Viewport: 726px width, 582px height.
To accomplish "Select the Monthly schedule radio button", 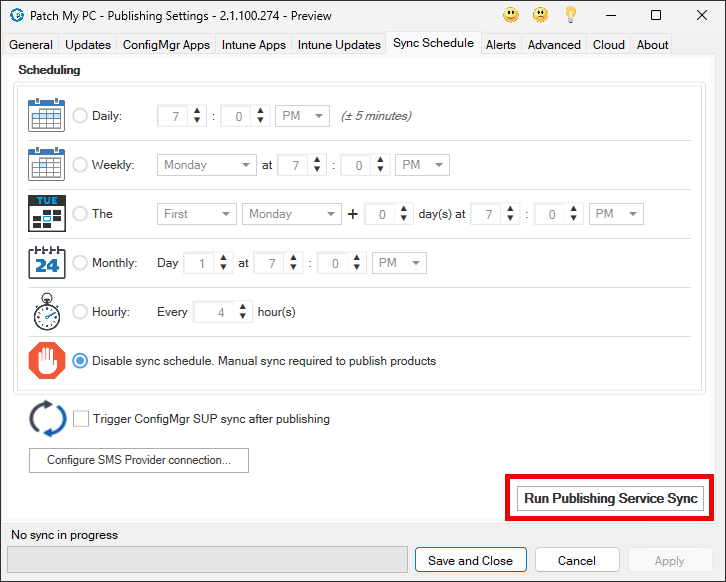I will pos(80,263).
